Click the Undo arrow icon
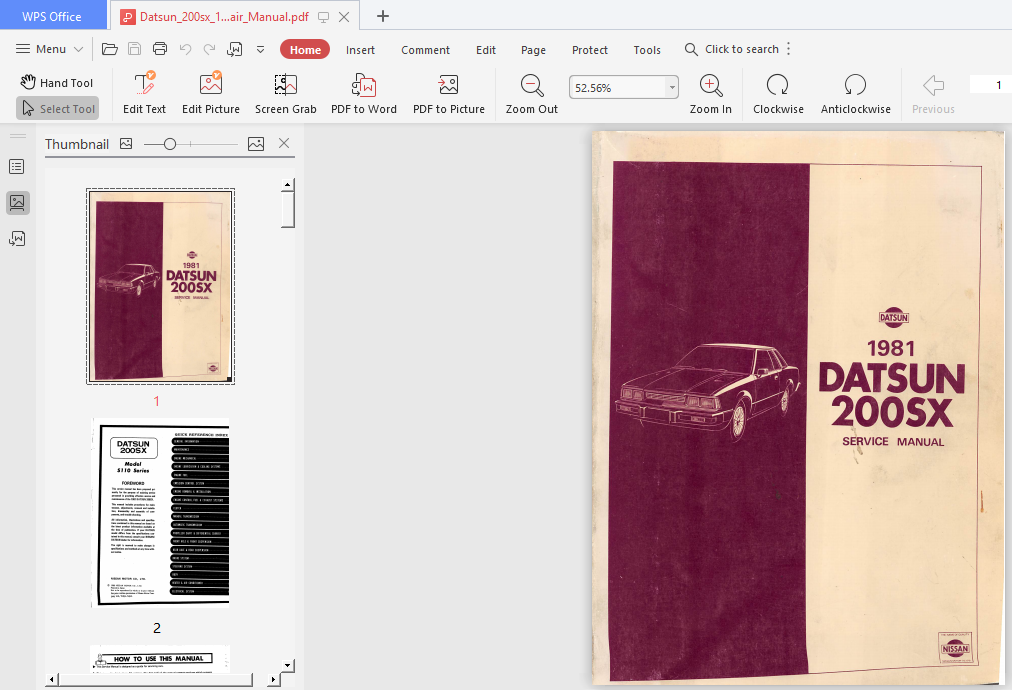 pyautogui.click(x=185, y=49)
